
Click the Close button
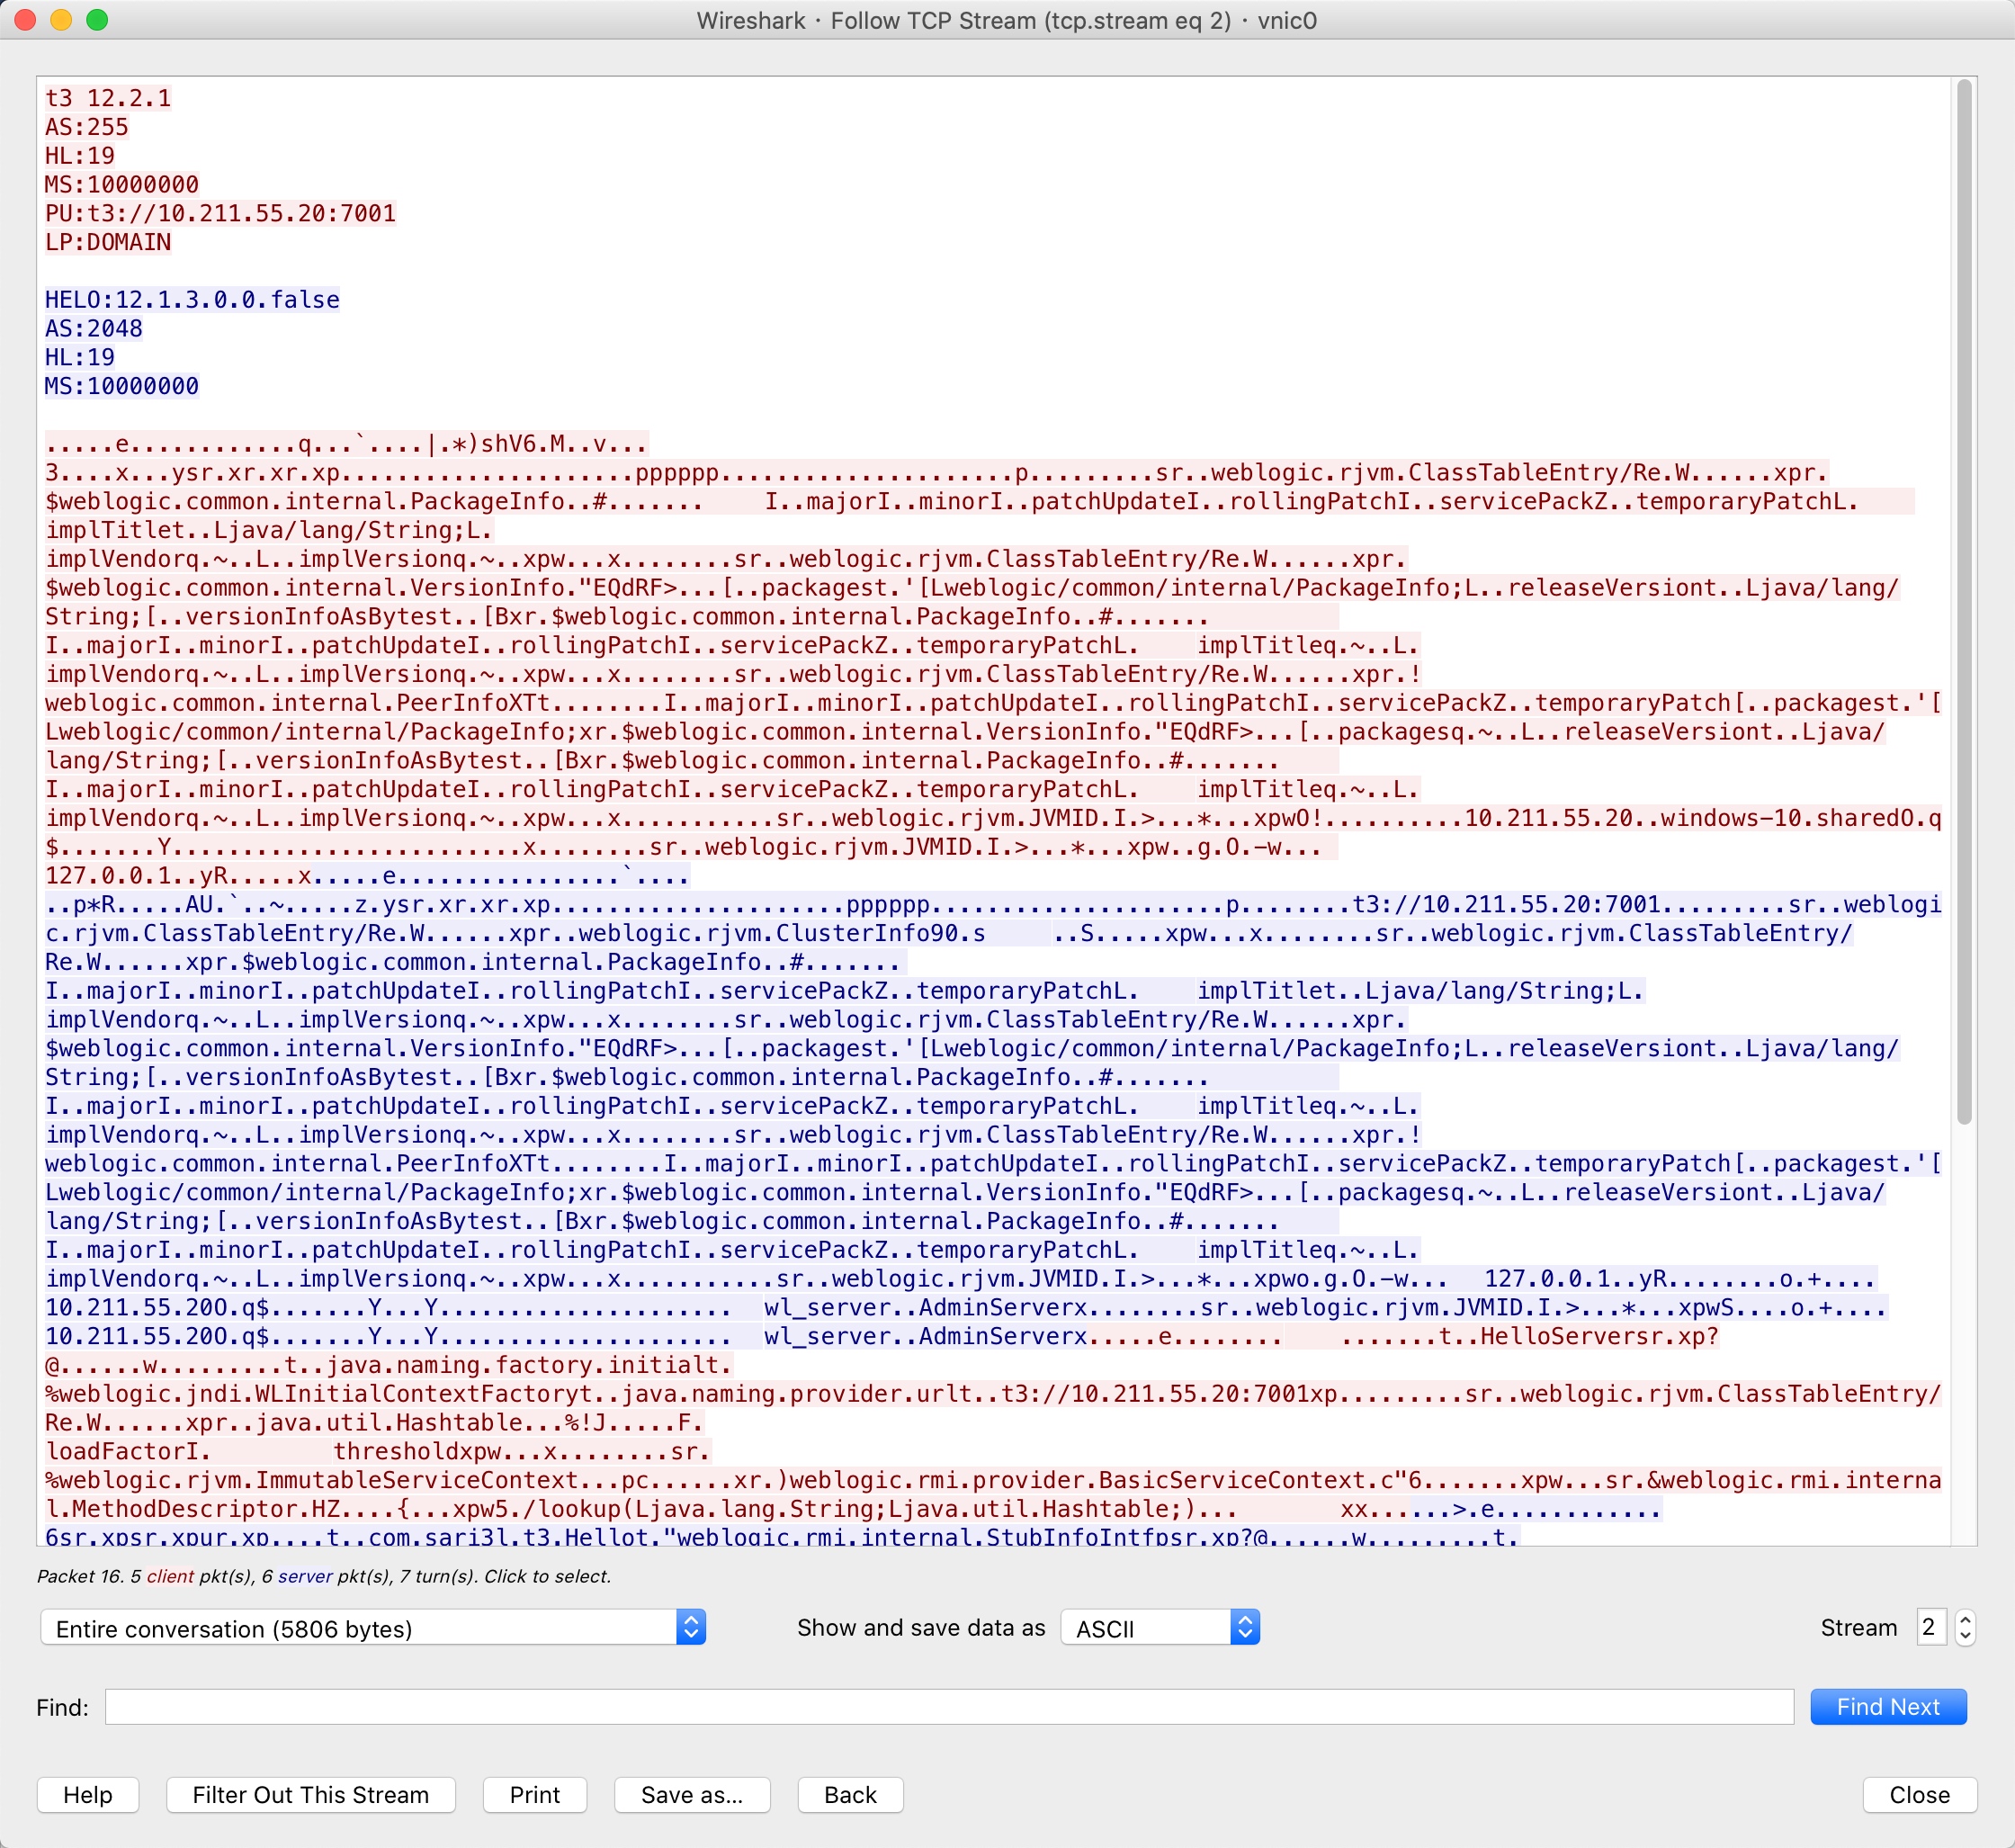1919,1795
